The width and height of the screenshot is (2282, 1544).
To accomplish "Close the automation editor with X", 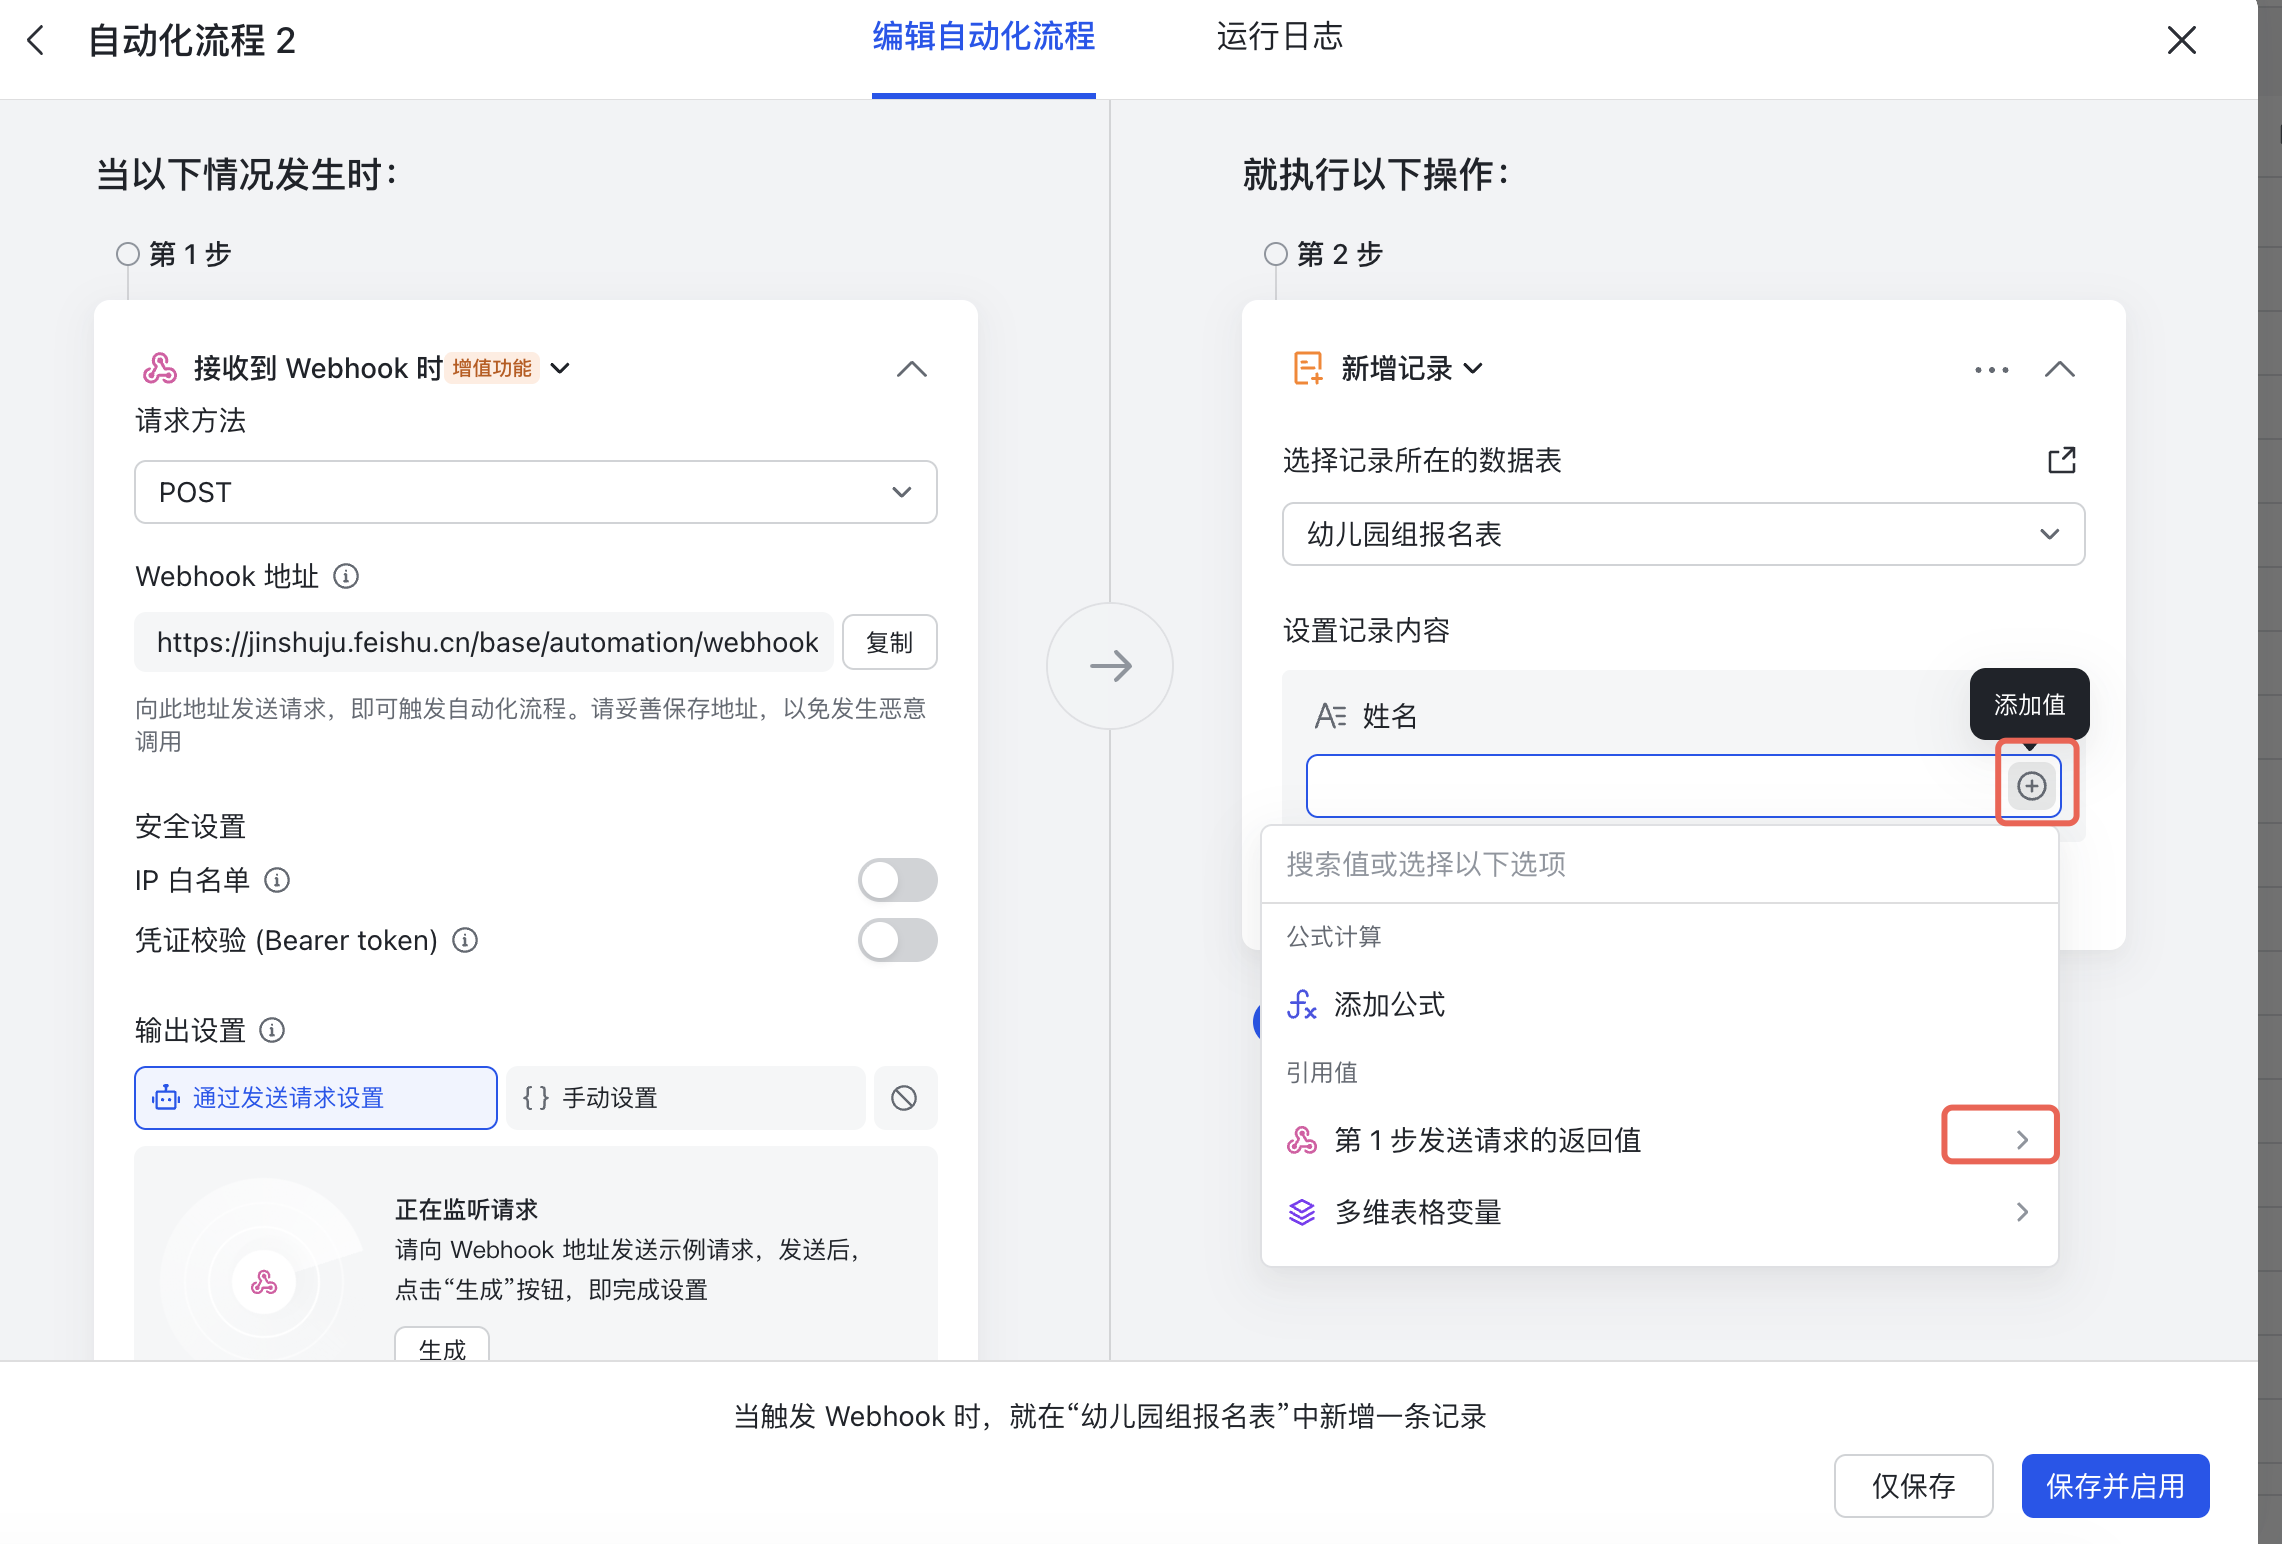I will pos(2181,41).
